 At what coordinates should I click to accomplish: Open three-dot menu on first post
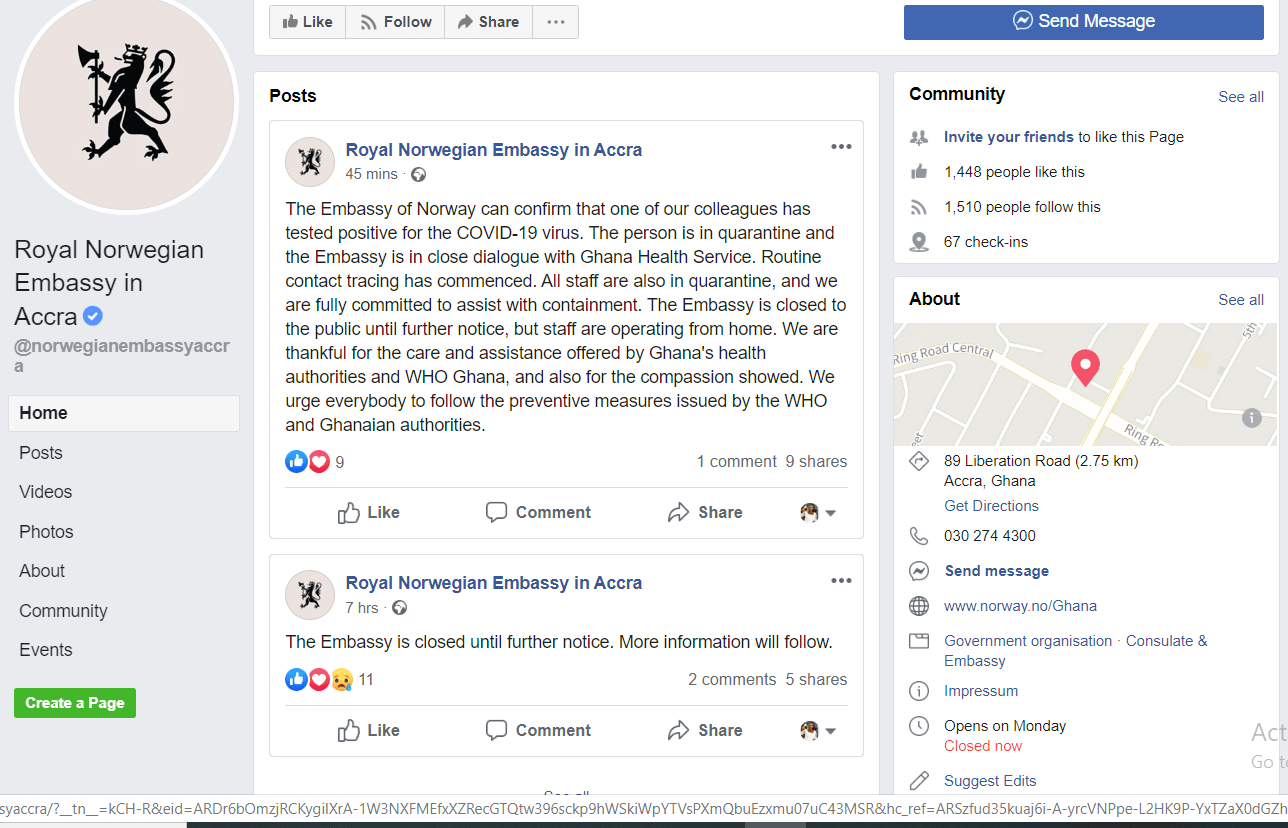tap(841, 147)
